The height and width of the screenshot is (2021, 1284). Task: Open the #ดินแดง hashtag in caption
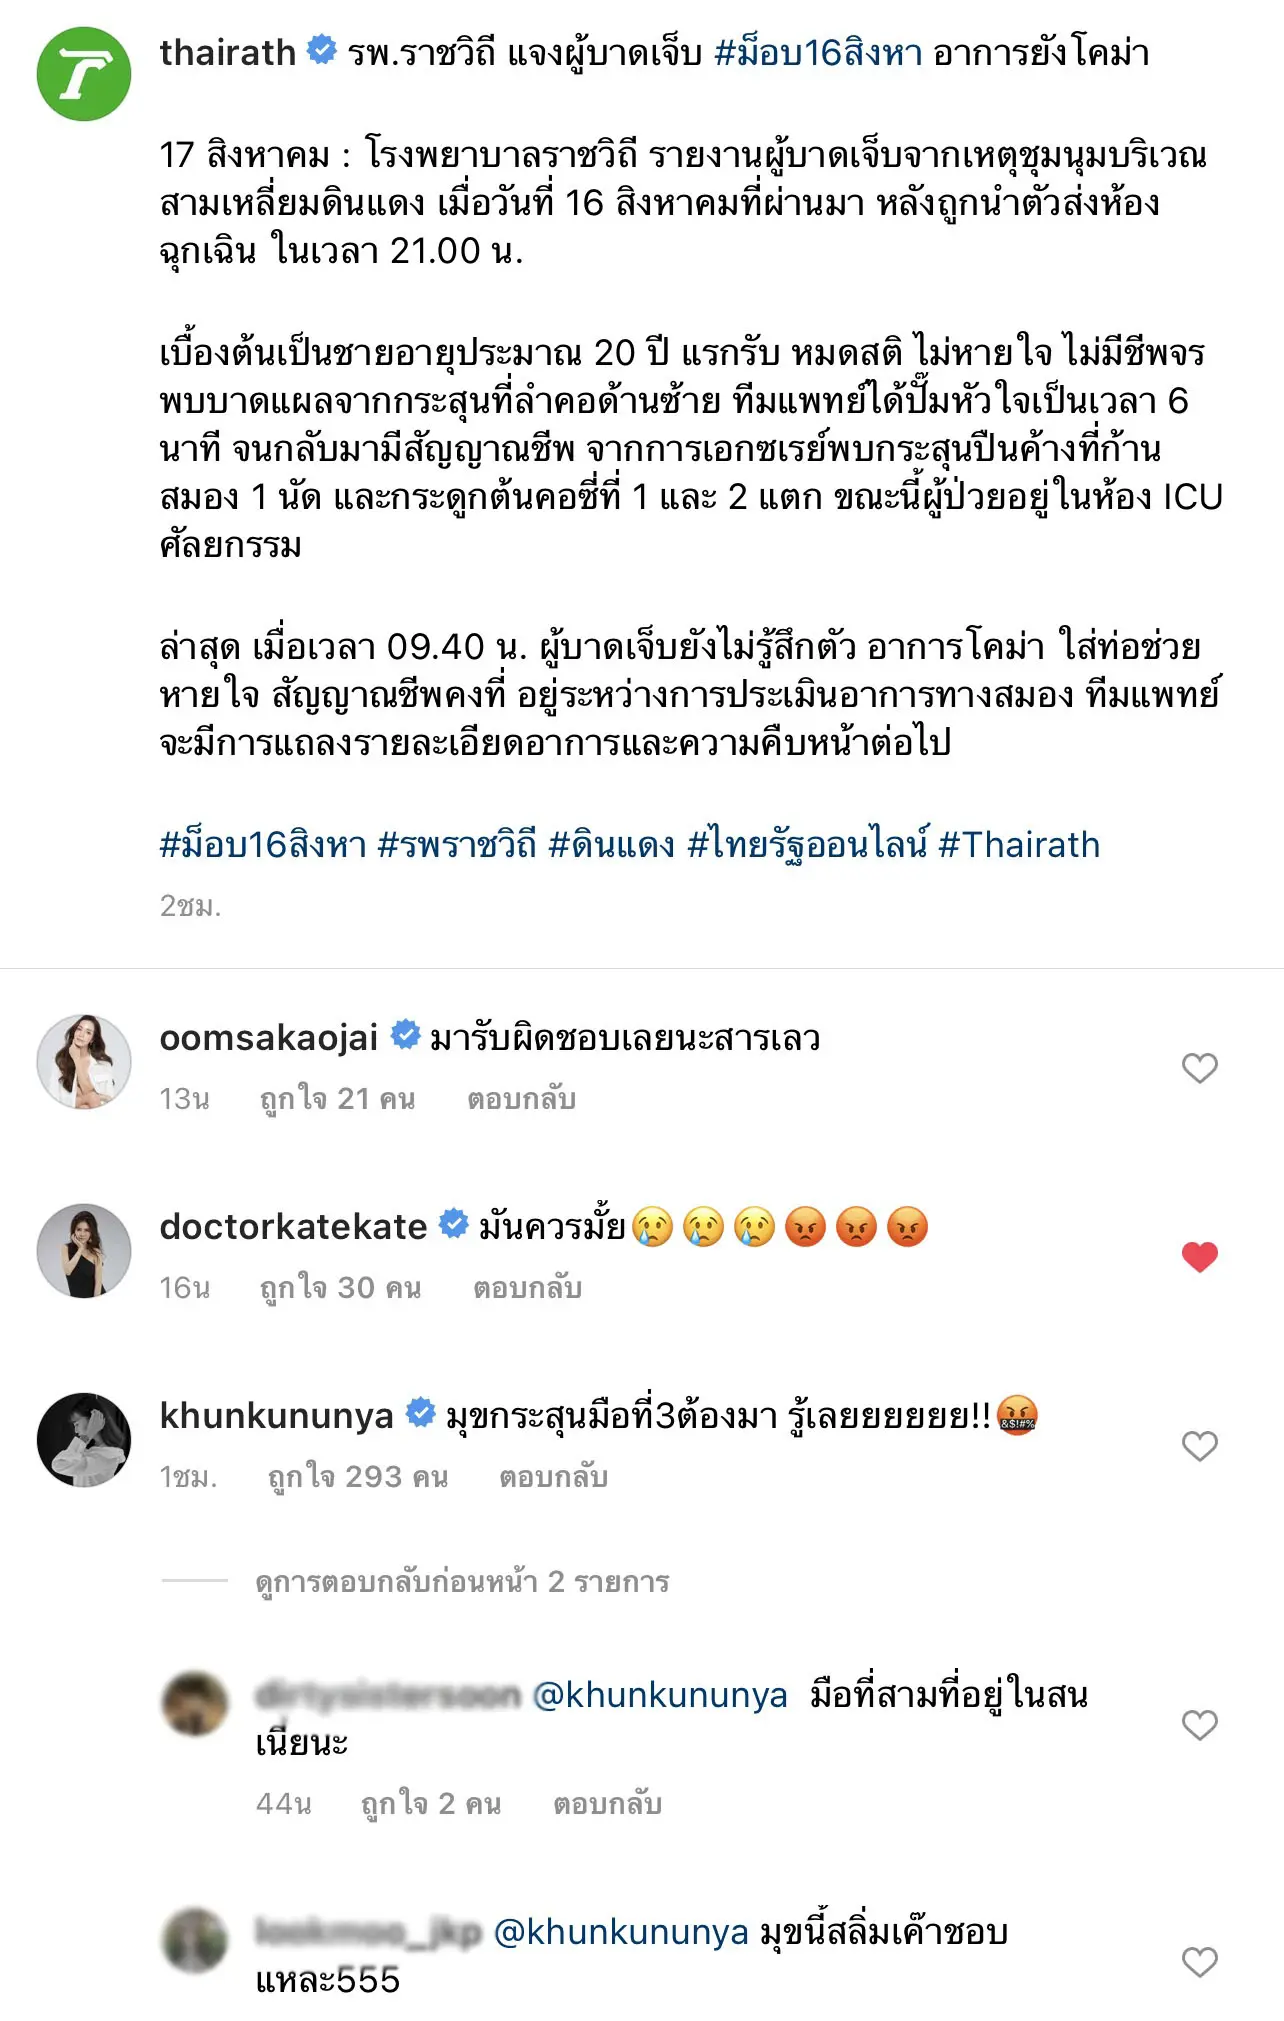click(x=611, y=845)
